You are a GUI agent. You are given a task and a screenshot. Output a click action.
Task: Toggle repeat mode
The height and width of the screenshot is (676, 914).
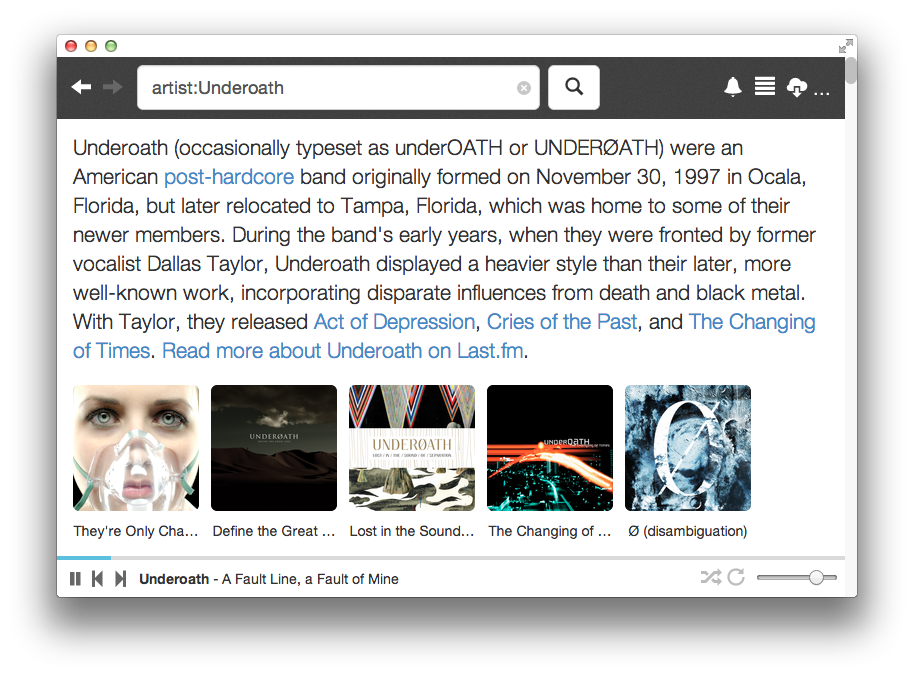[x=736, y=577]
